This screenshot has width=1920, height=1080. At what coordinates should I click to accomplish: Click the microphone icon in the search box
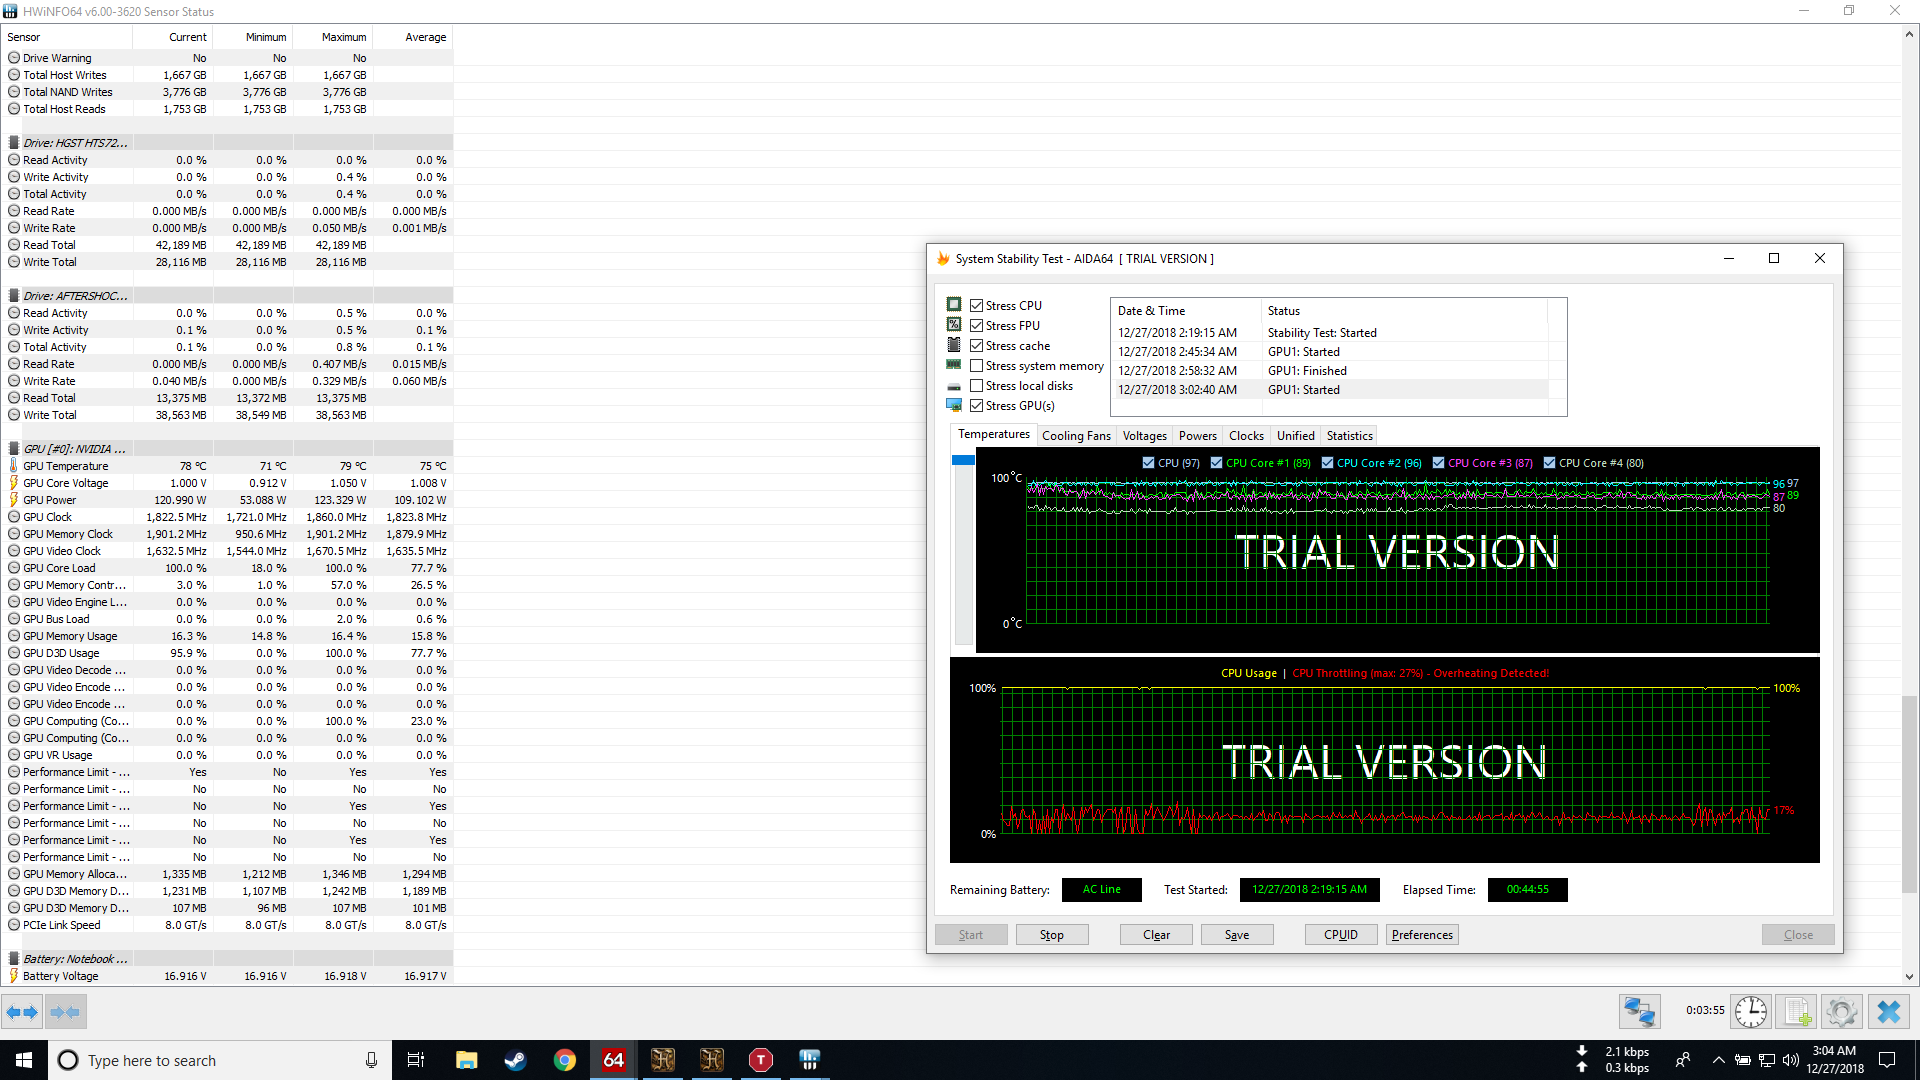point(371,1060)
